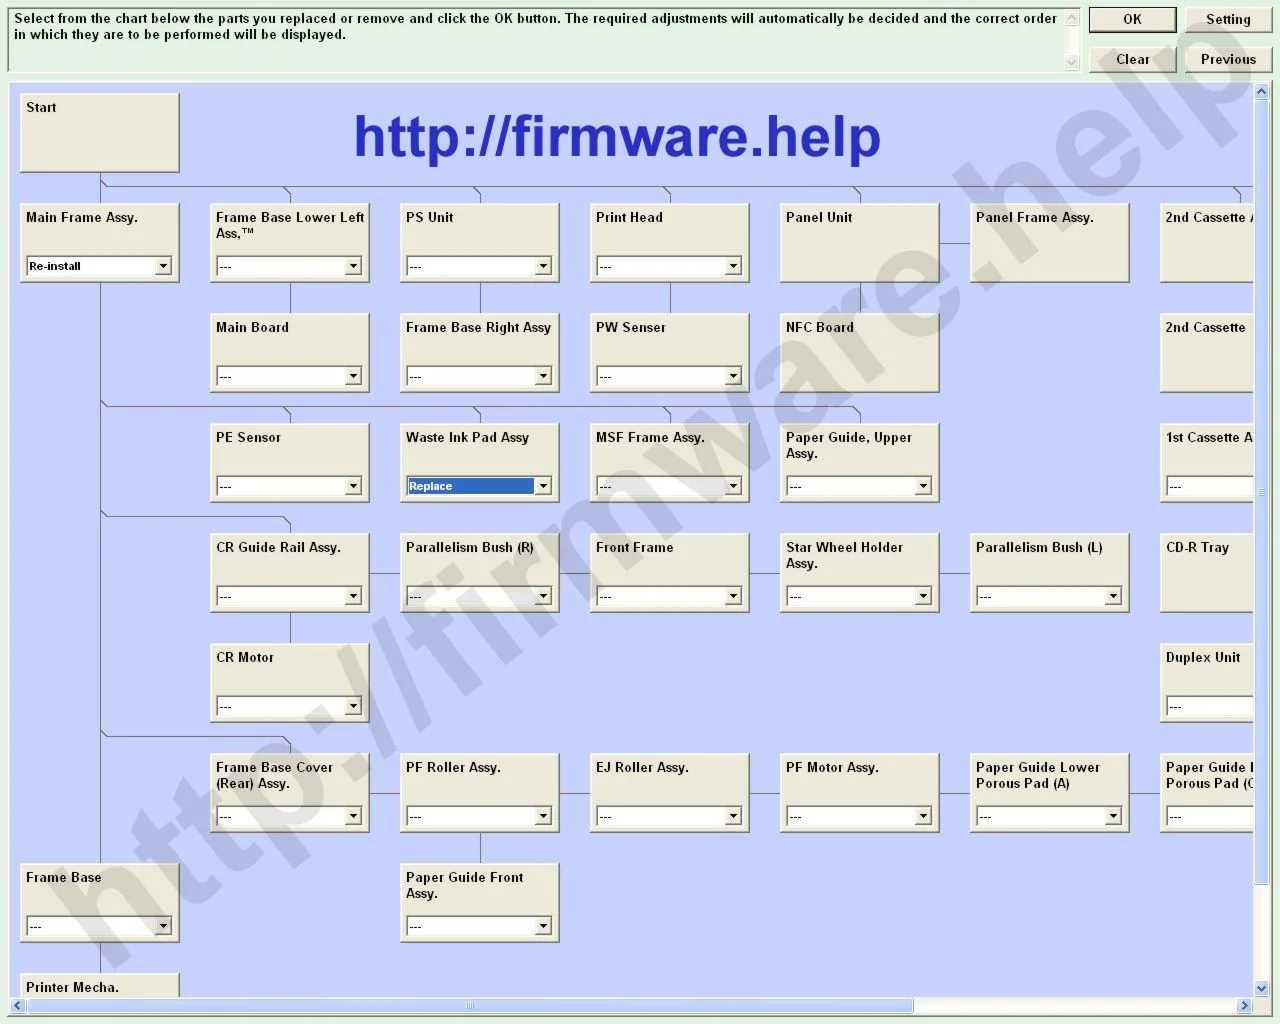The width and height of the screenshot is (1280, 1024).
Task: Click chart vertical scrollbar up arrow
Action: point(1261,92)
